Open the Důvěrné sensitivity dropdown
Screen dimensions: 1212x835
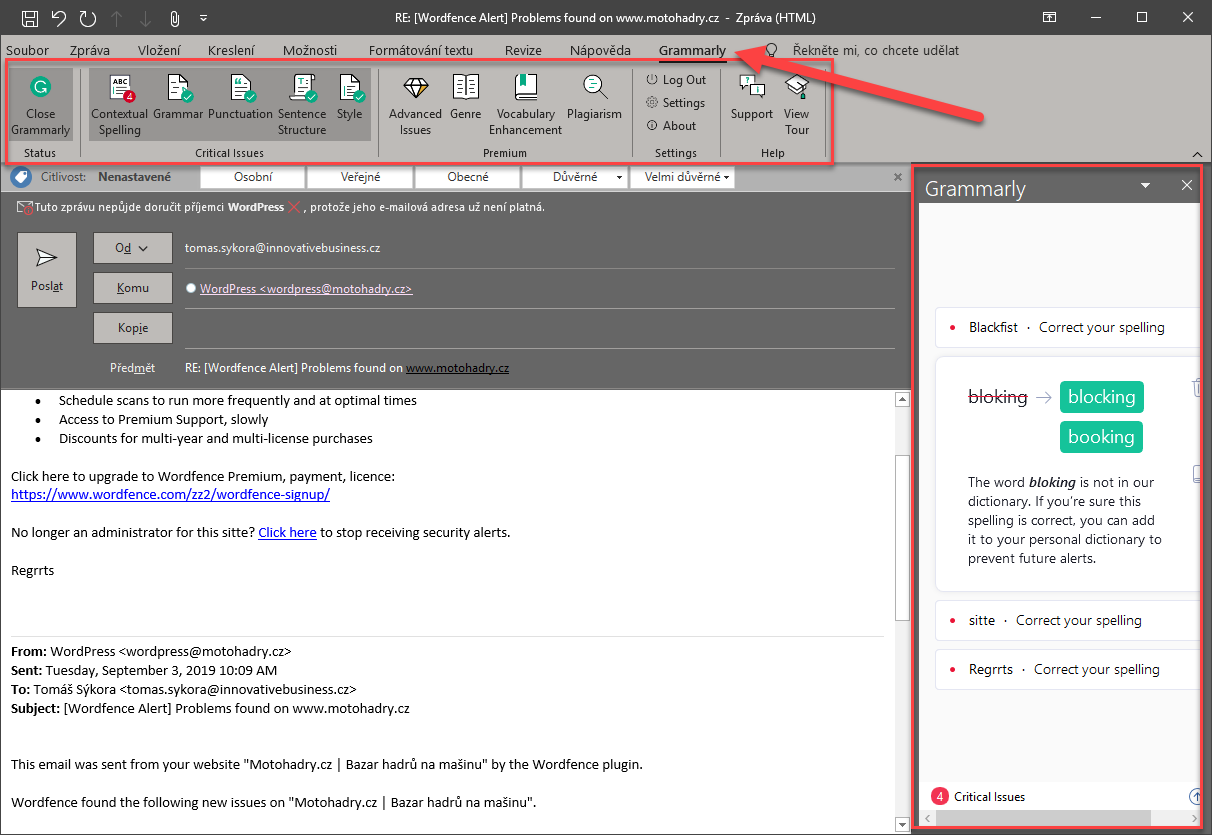click(575, 177)
